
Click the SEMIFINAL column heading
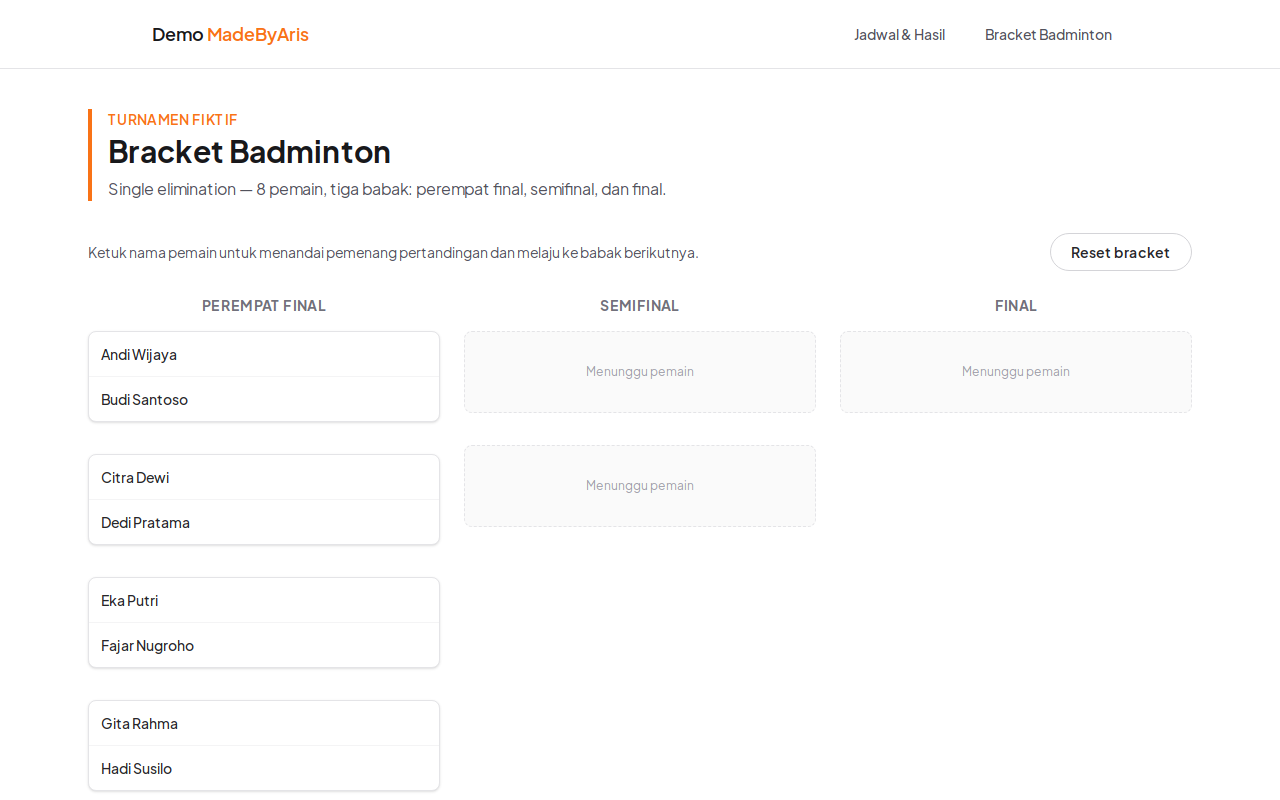click(x=640, y=306)
